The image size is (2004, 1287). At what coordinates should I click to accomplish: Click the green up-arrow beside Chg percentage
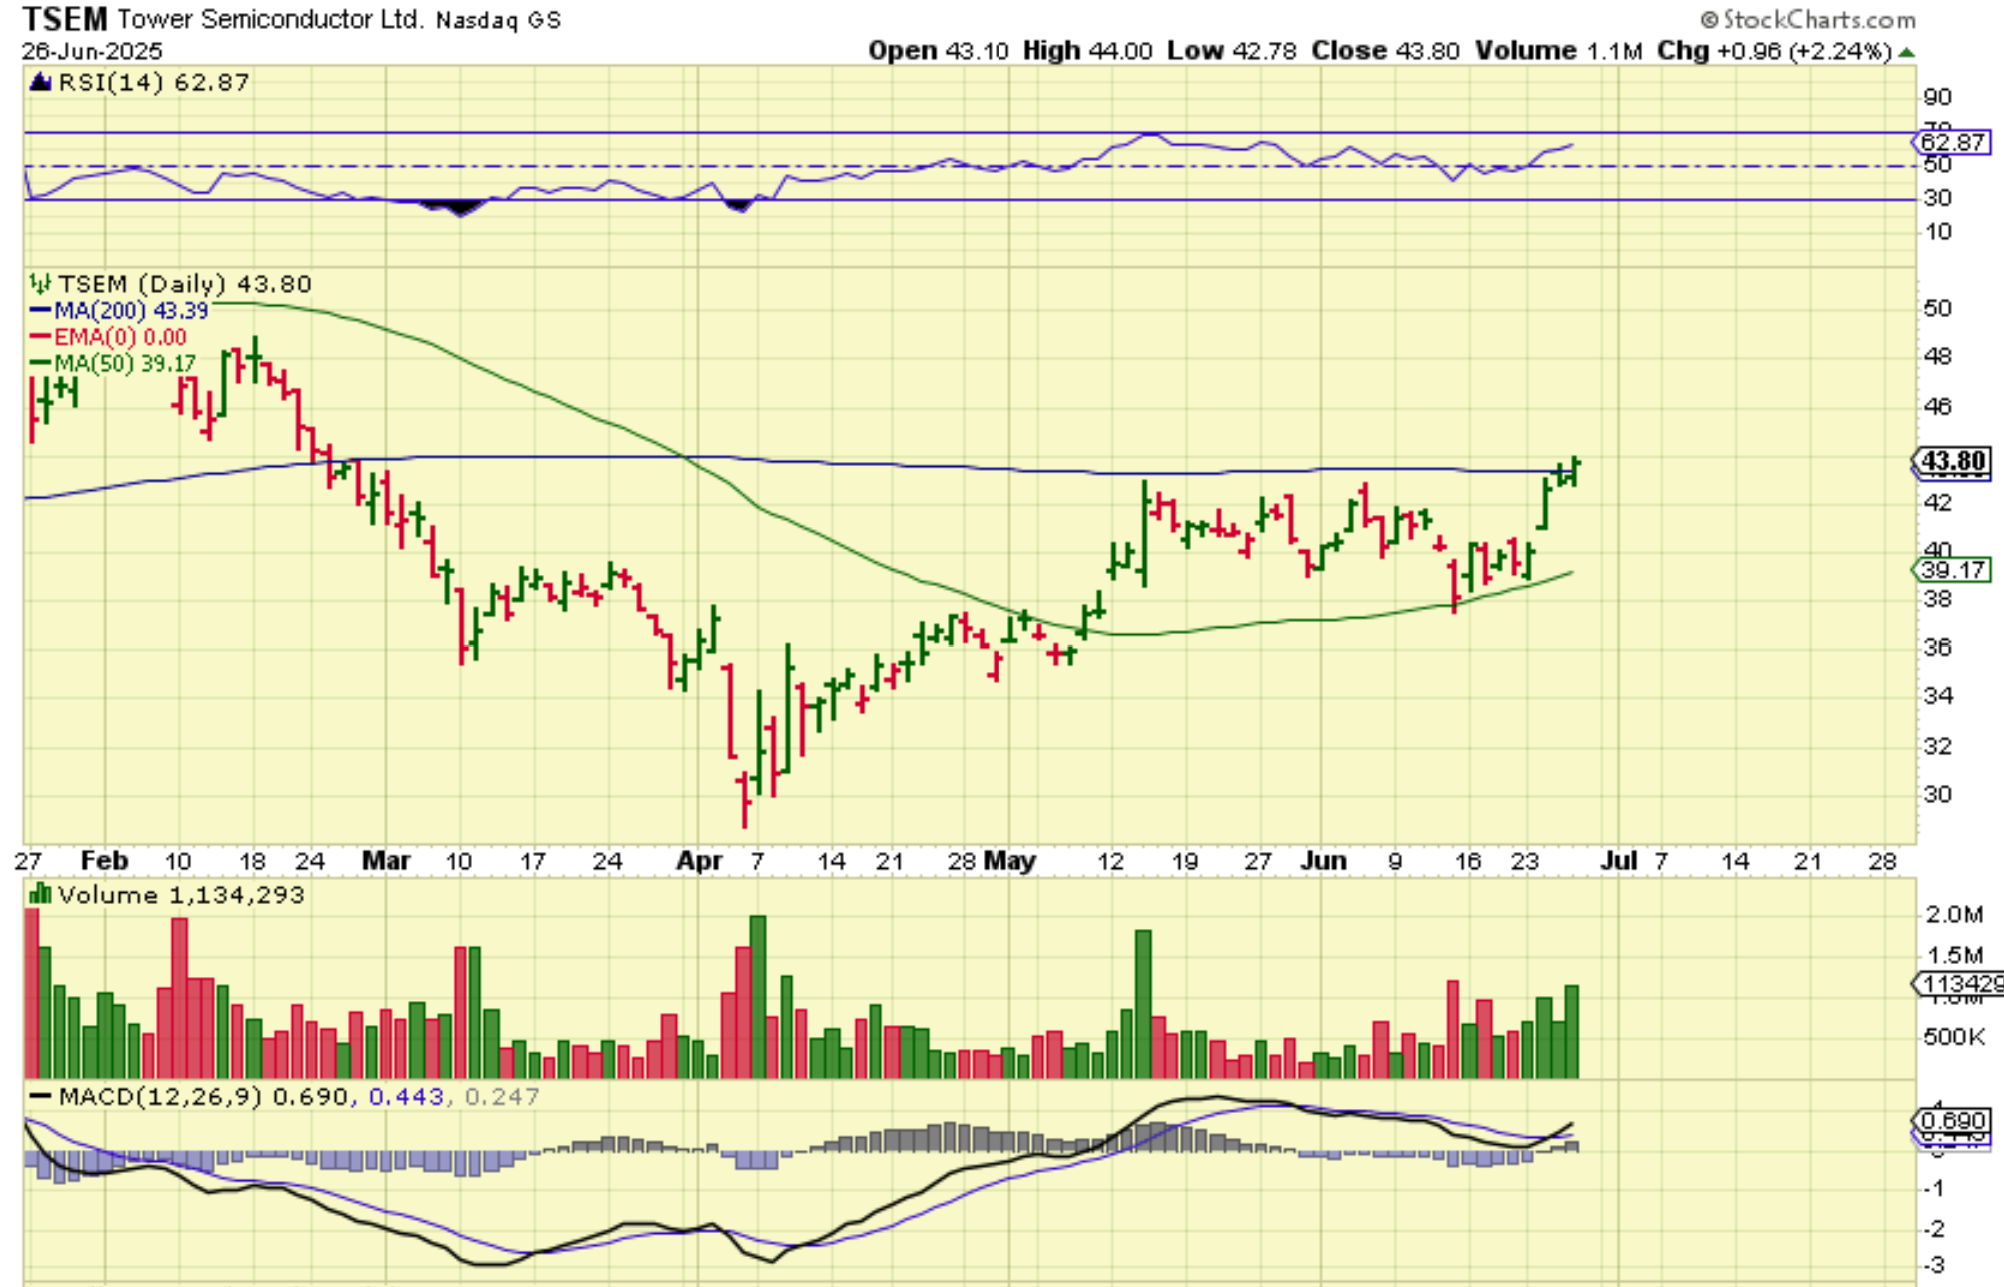tap(1906, 51)
